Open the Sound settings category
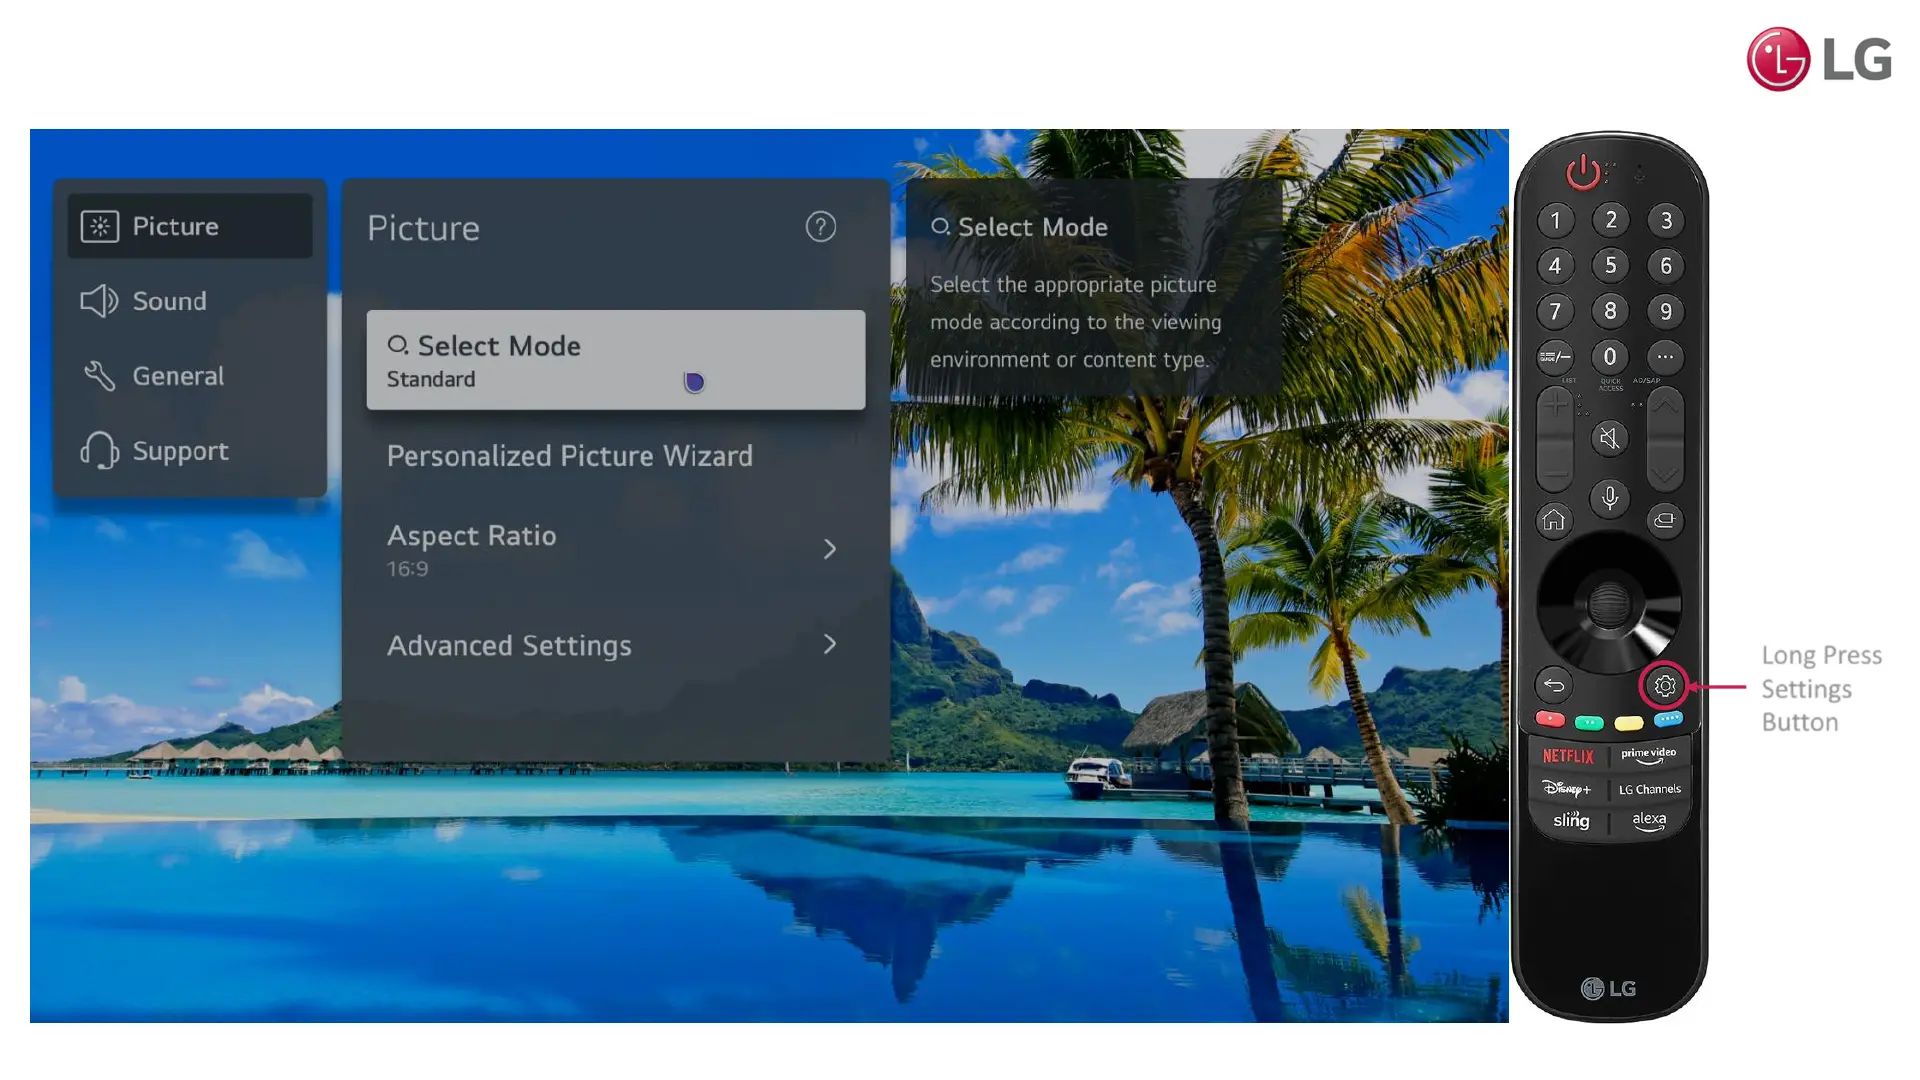This screenshot has height=1080, width=1920. point(170,301)
